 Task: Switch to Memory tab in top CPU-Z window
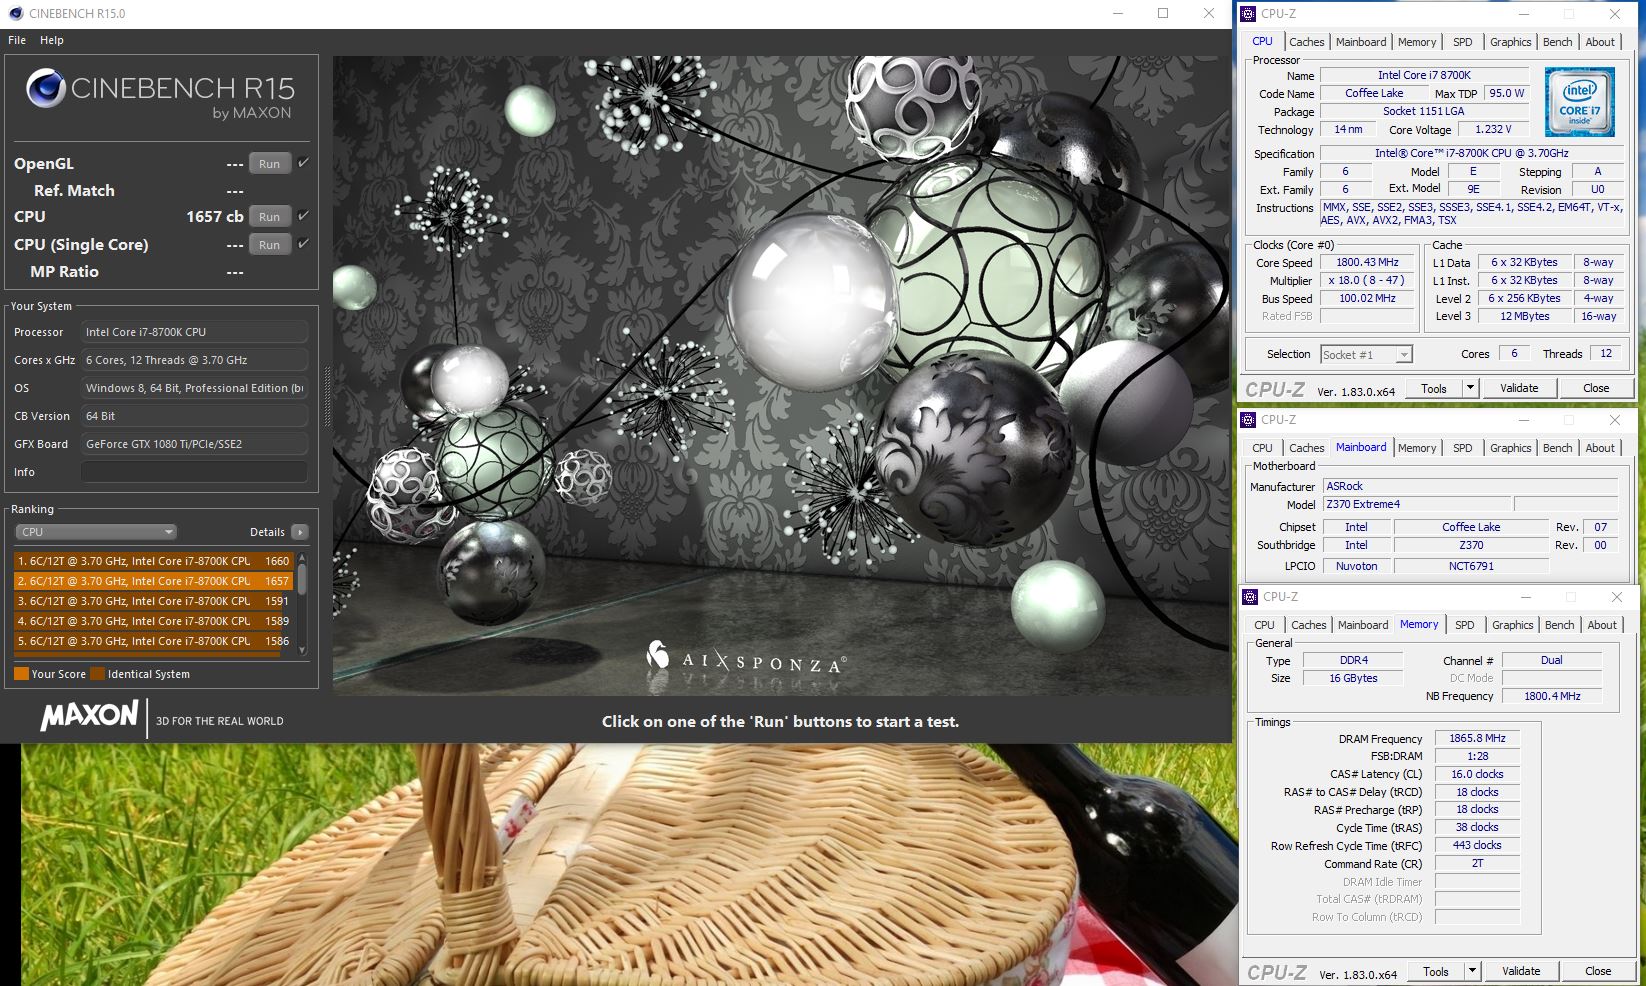[1417, 42]
